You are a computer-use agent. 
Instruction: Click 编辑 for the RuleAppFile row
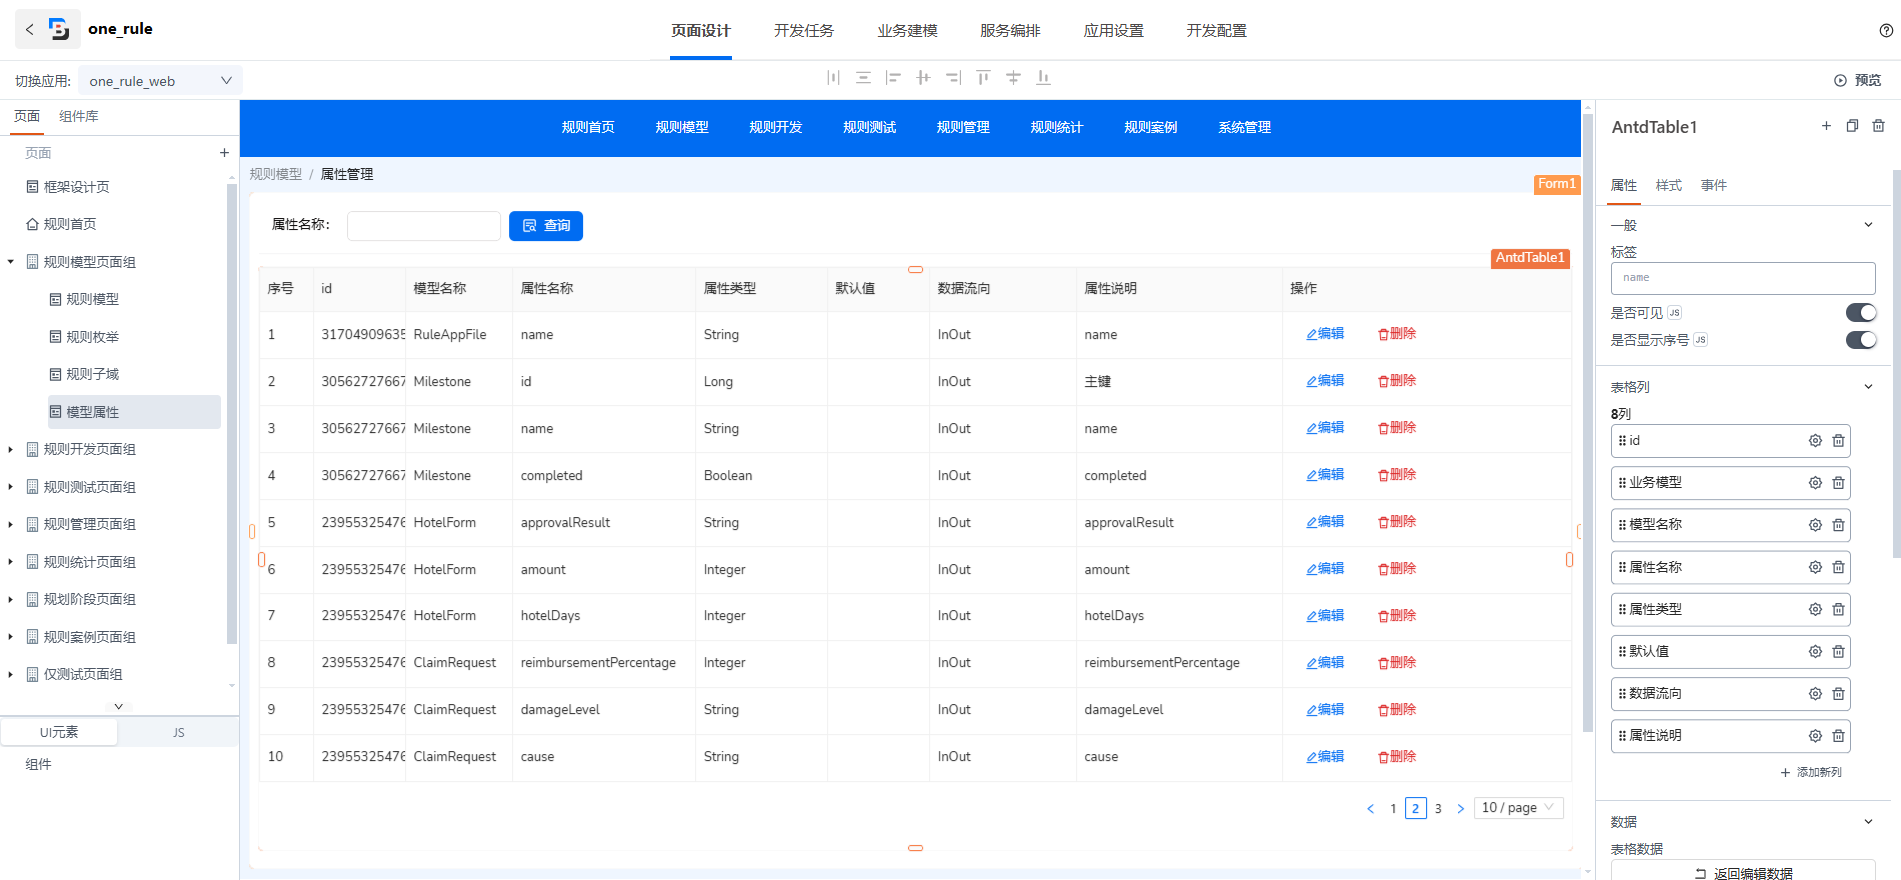point(1325,334)
